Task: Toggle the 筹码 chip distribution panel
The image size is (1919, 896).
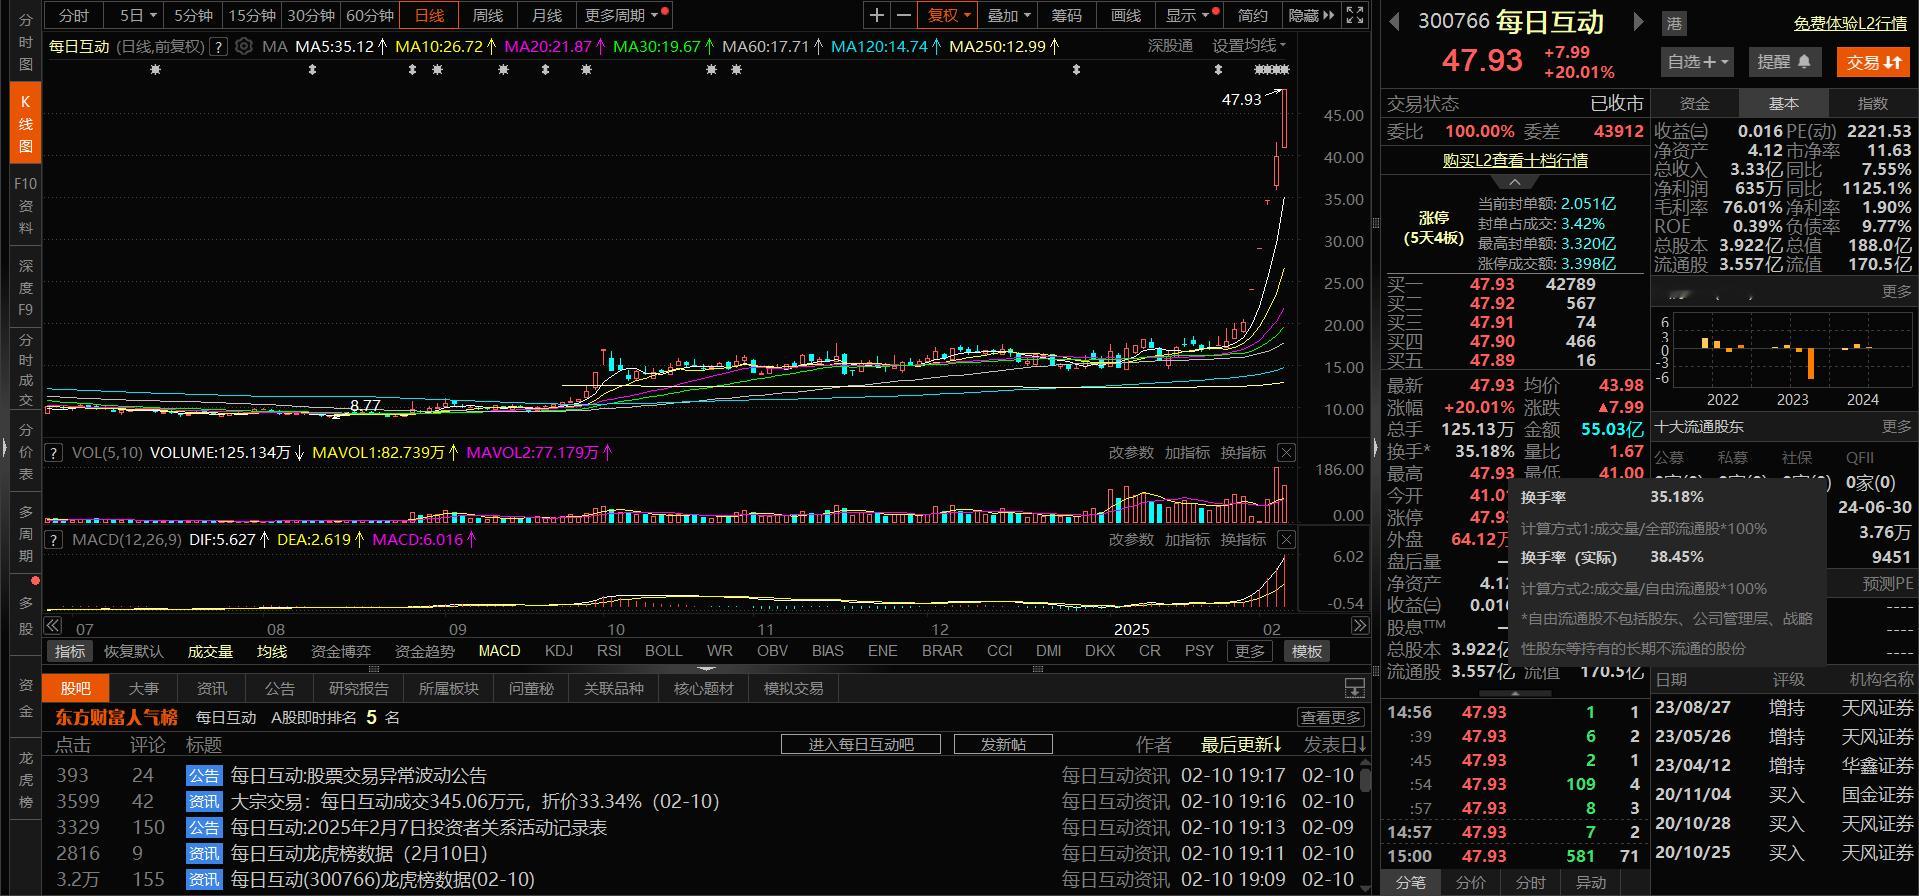Action: tap(1066, 15)
